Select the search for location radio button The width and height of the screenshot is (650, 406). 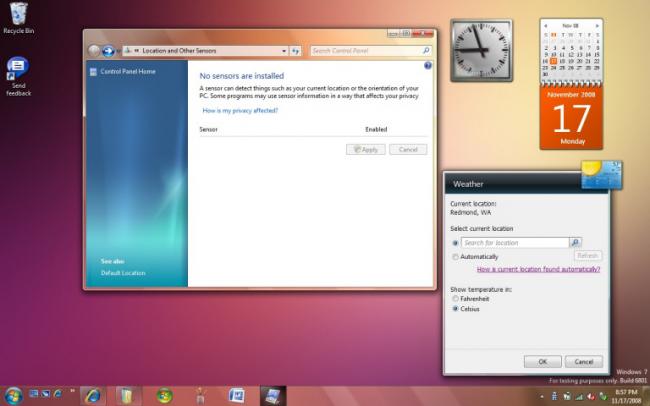click(x=455, y=243)
